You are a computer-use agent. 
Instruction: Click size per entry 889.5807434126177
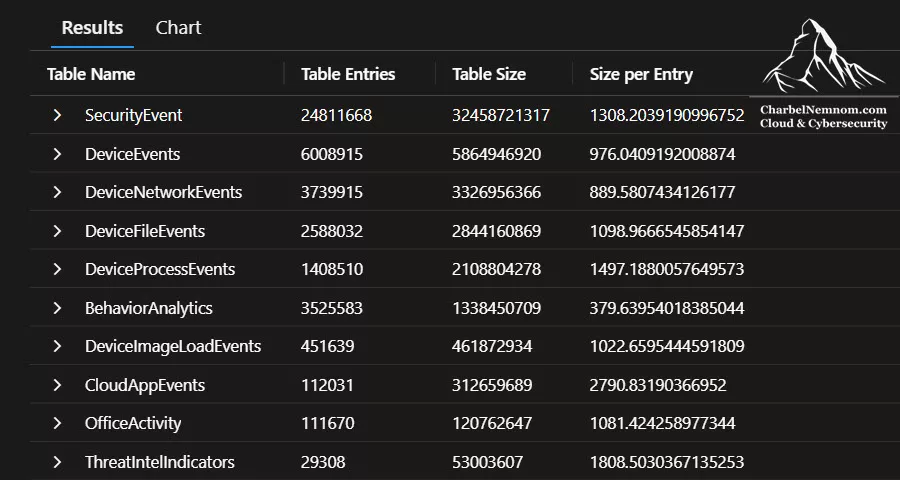coord(662,192)
